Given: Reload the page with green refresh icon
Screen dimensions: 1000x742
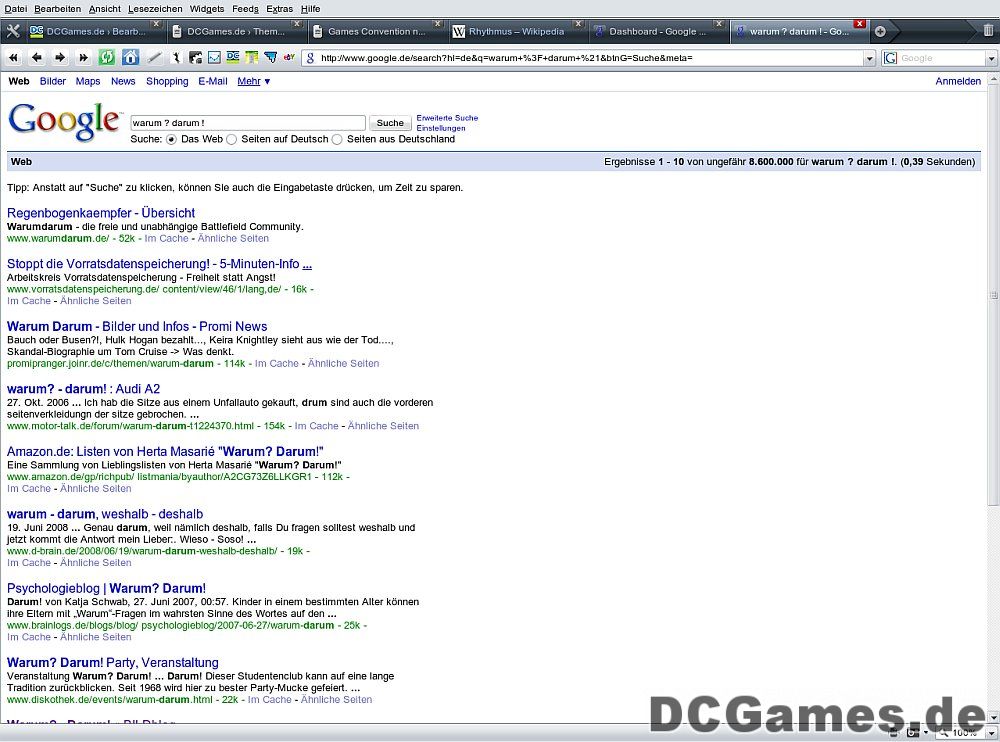Looking at the screenshot, I should coord(107,58).
